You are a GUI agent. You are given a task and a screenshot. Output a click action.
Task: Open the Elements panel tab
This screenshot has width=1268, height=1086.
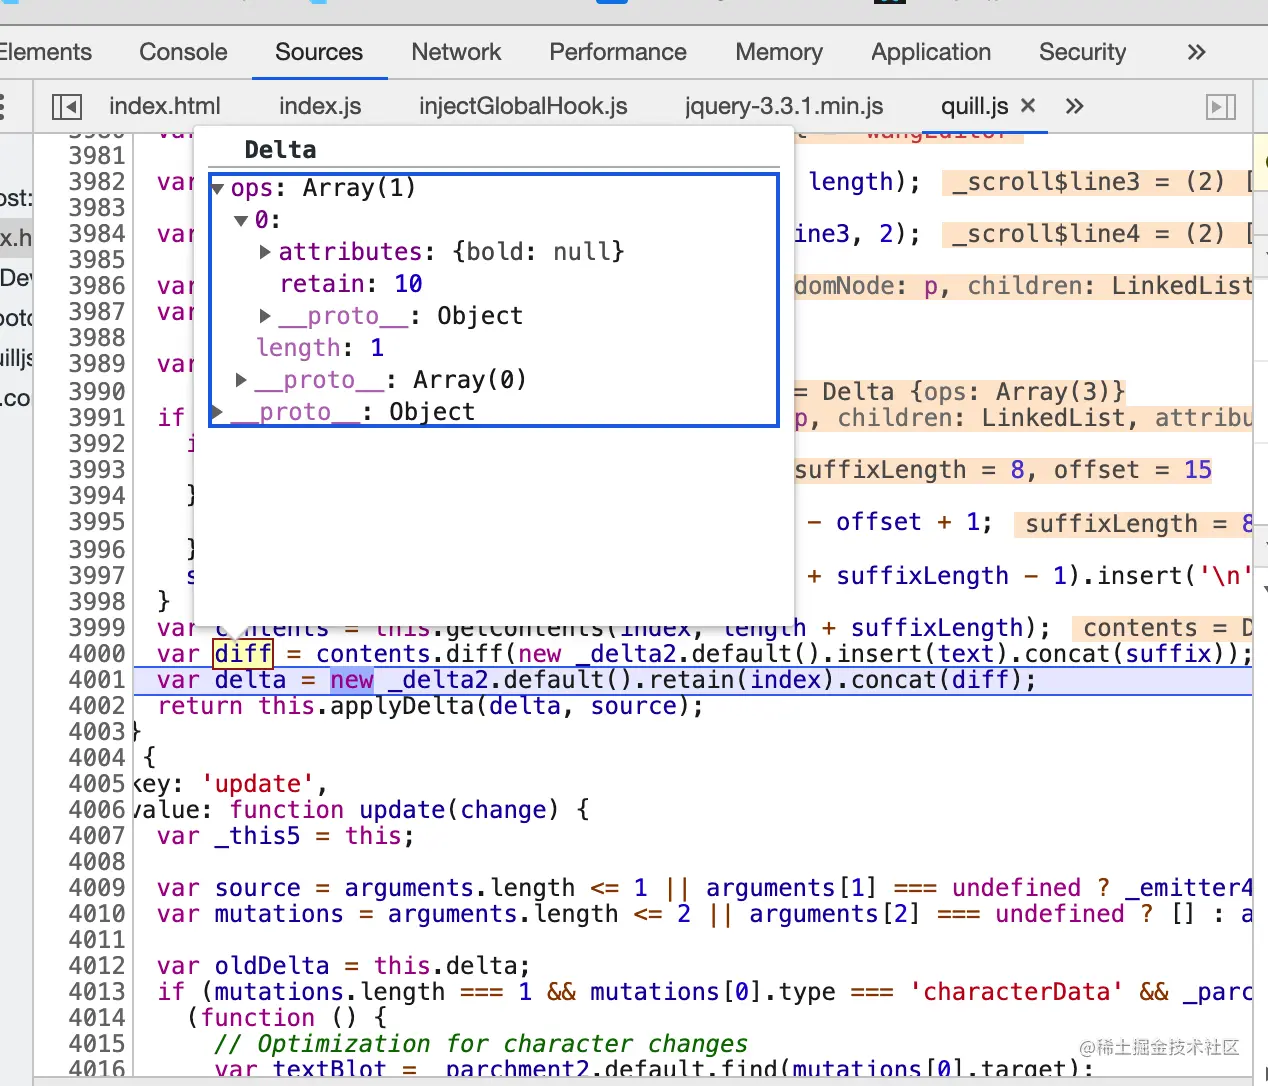(44, 52)
